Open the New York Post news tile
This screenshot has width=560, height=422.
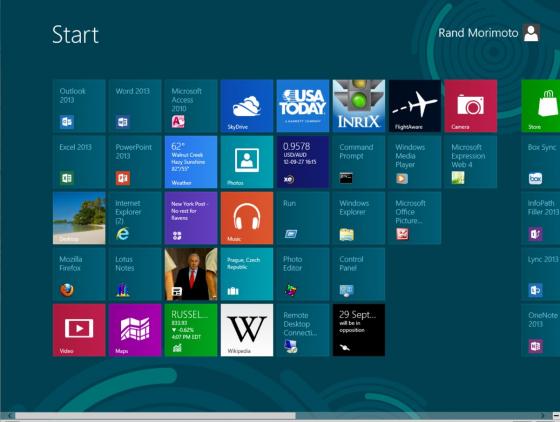(191, 218)
